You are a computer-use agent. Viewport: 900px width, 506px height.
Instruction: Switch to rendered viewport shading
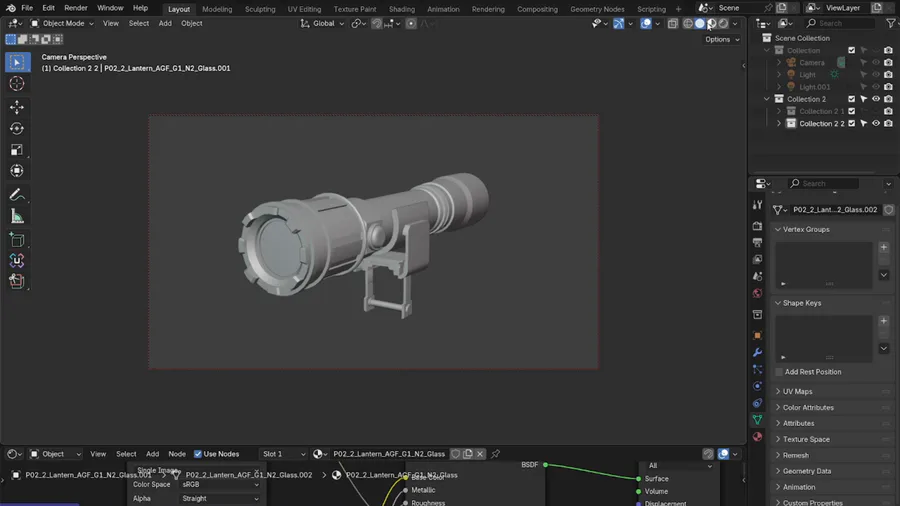(723, 24)
